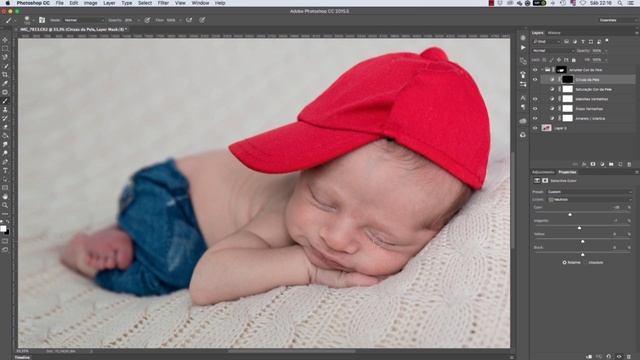Select the Manchas Vermelhas layer name
Viewport: 640px width, 360px height.
click(x=591, y=99)
